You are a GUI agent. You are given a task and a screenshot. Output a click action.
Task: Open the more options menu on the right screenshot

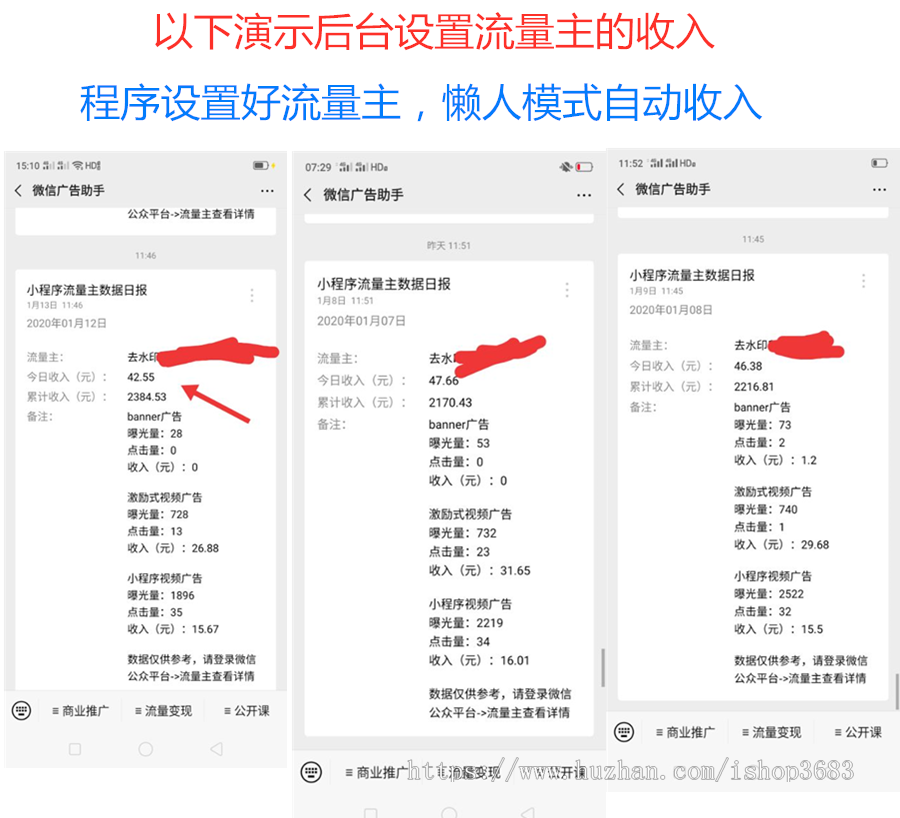879,190
